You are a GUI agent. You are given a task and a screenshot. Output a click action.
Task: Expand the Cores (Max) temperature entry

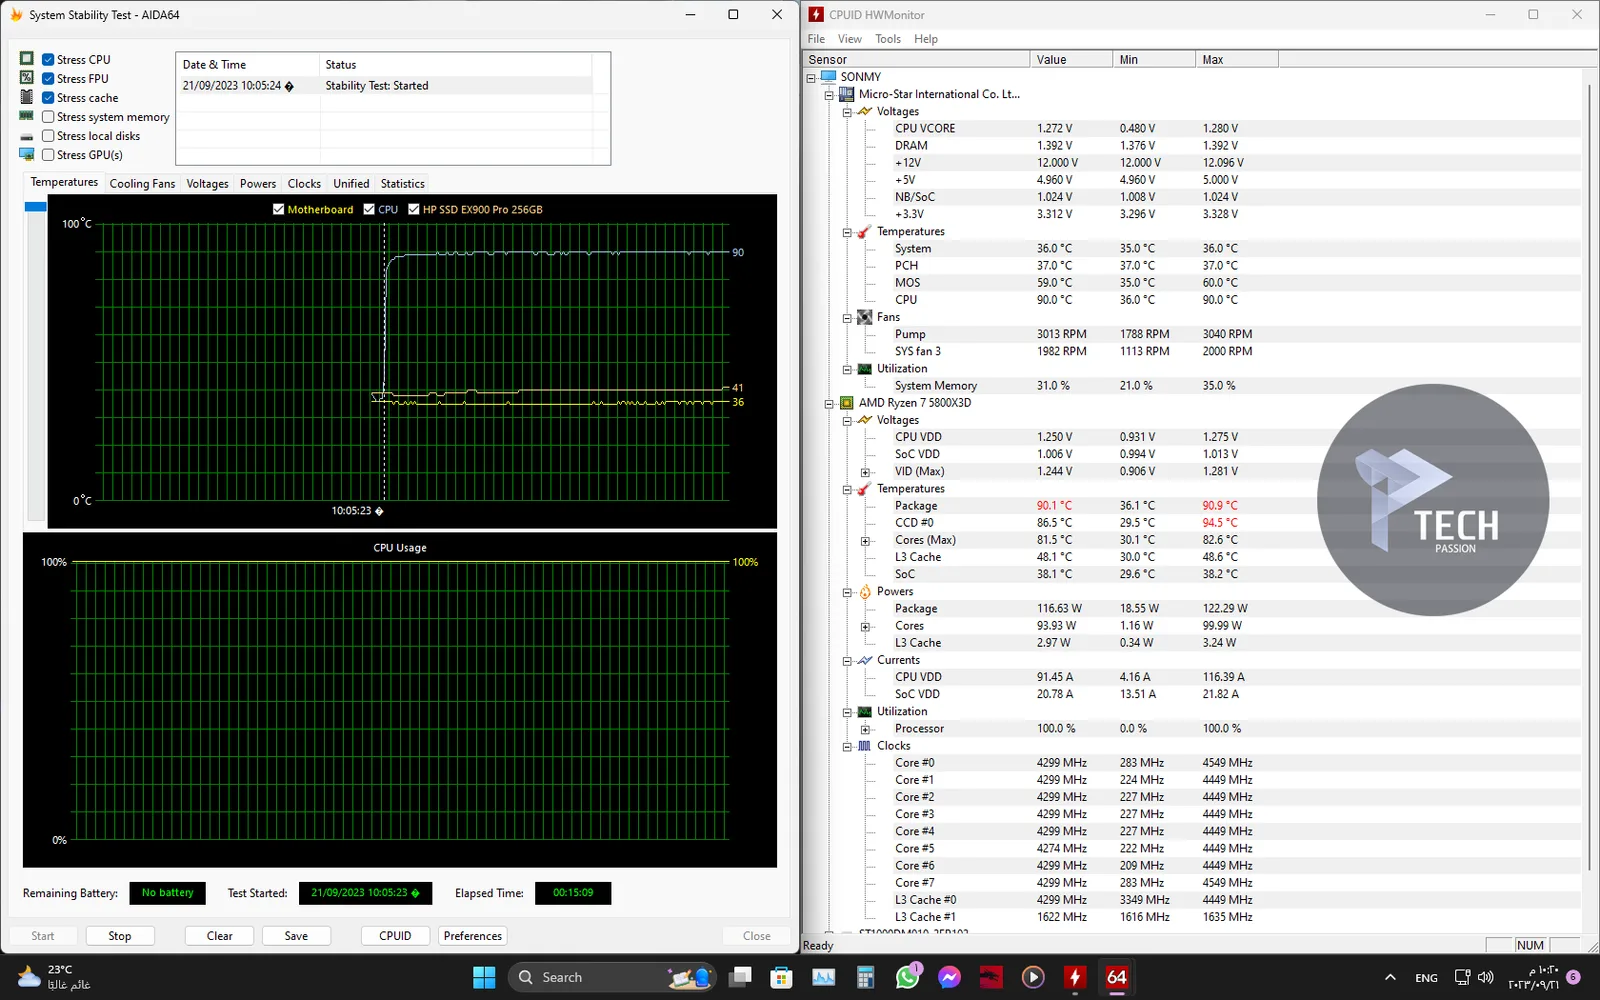click(x=865, y=541)
